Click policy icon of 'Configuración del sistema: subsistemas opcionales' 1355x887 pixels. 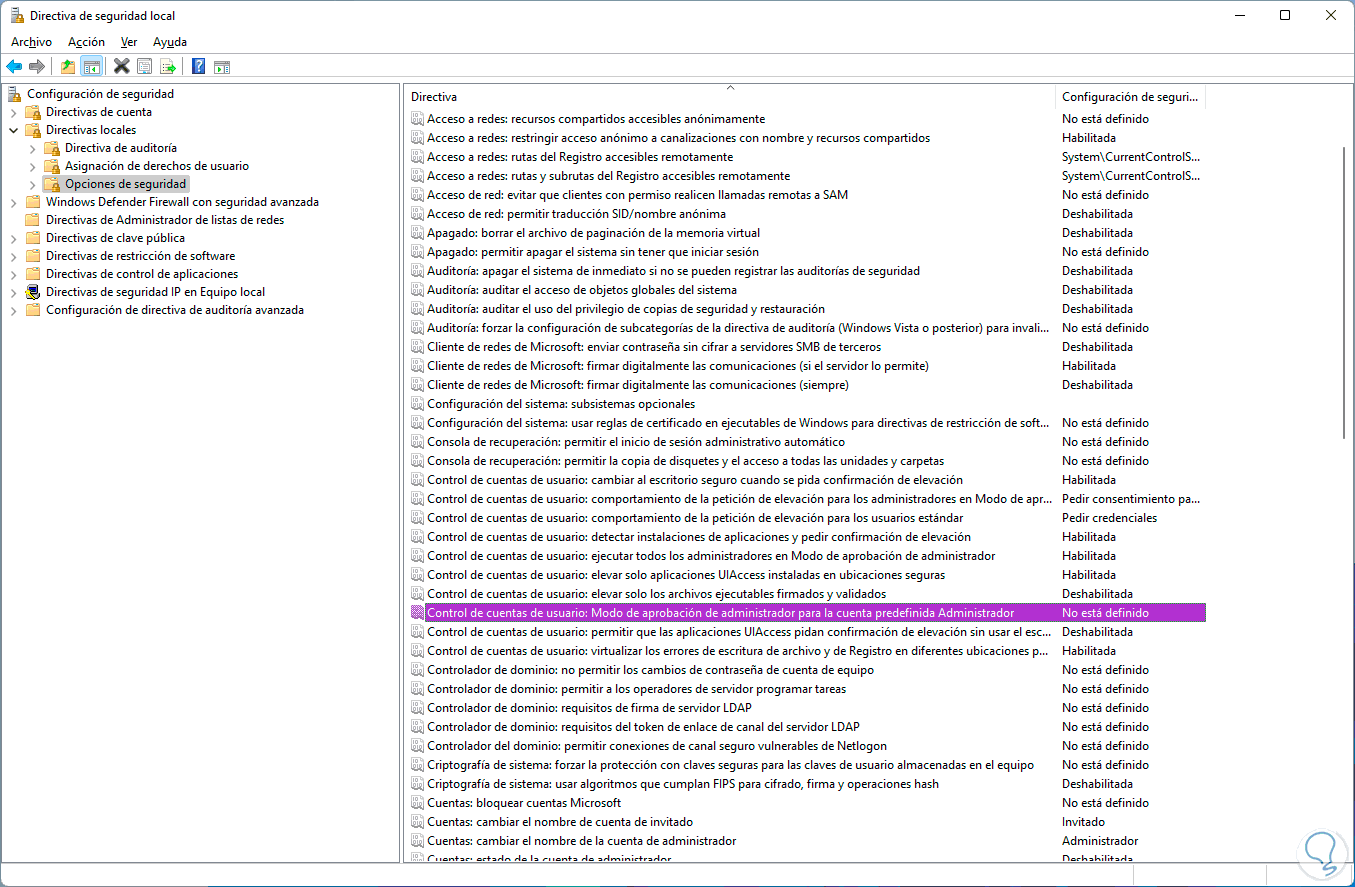(417, 404)
